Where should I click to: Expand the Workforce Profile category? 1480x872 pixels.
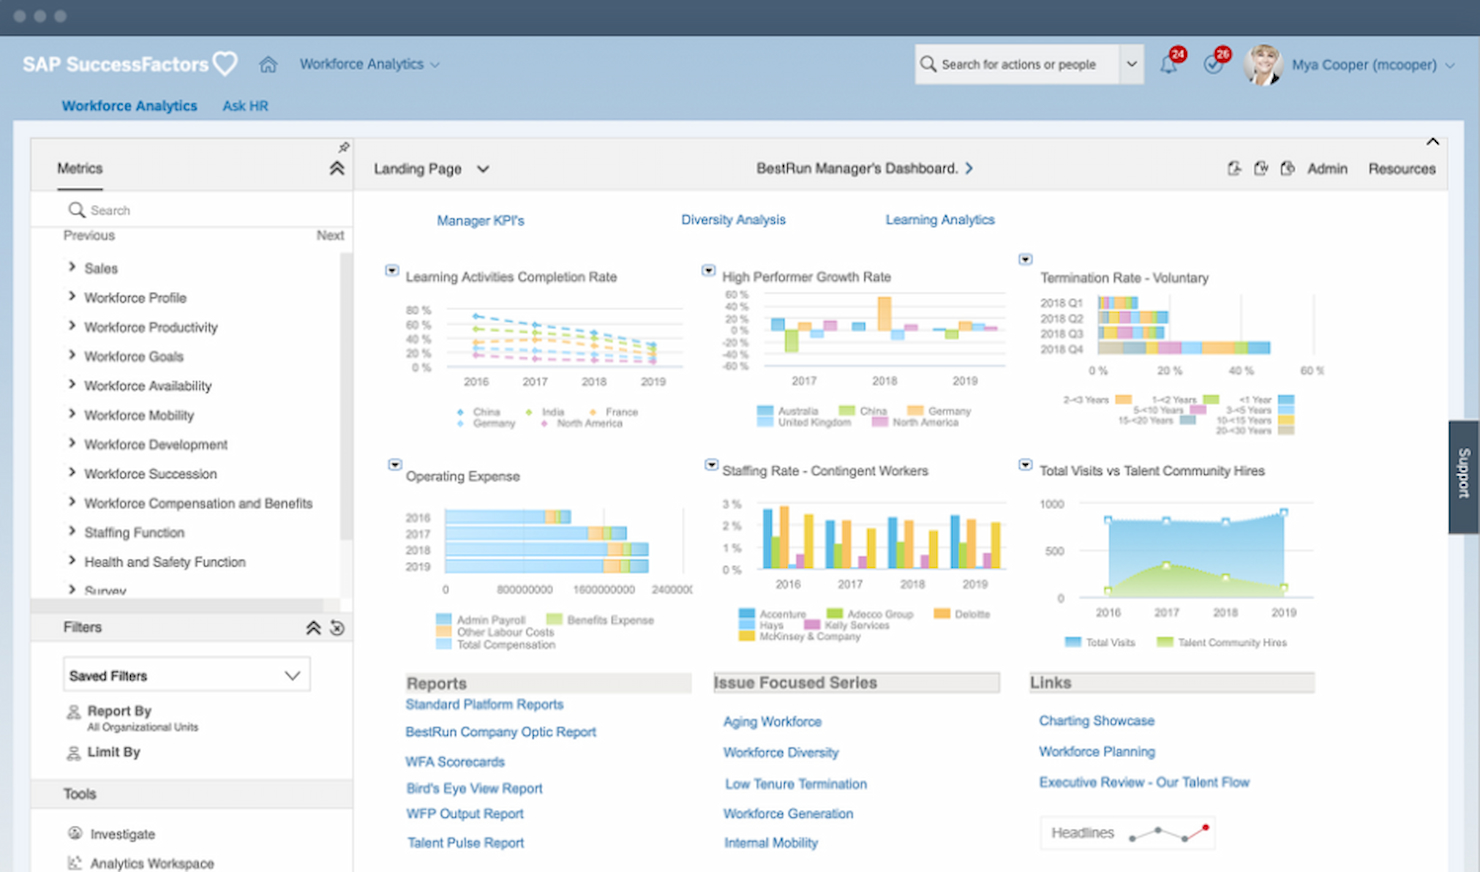[71, 296]
